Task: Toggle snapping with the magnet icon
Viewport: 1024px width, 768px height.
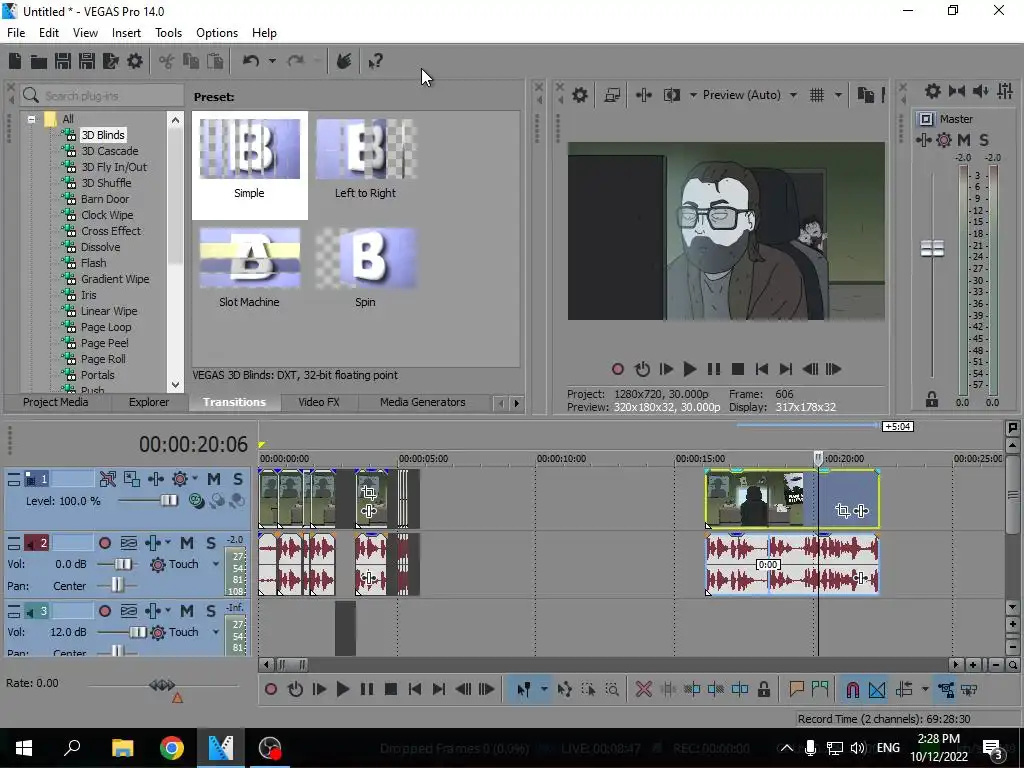Action: pyautogui.click(x=852, y=689)
